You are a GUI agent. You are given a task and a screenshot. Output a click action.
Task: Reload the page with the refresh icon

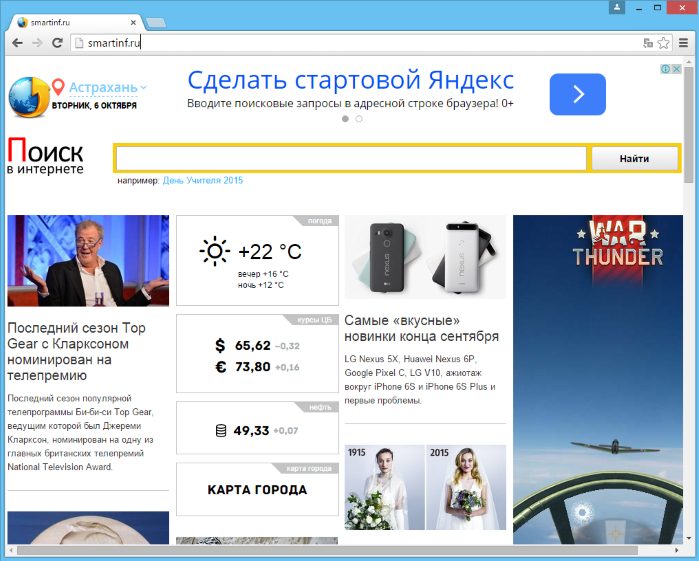pyautogui.click(x=57, y=43)
